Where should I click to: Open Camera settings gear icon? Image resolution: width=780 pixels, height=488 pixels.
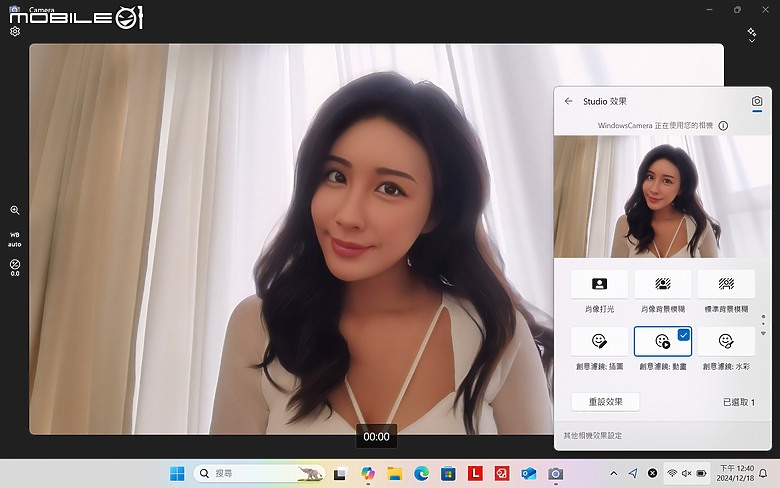[15, 31]
